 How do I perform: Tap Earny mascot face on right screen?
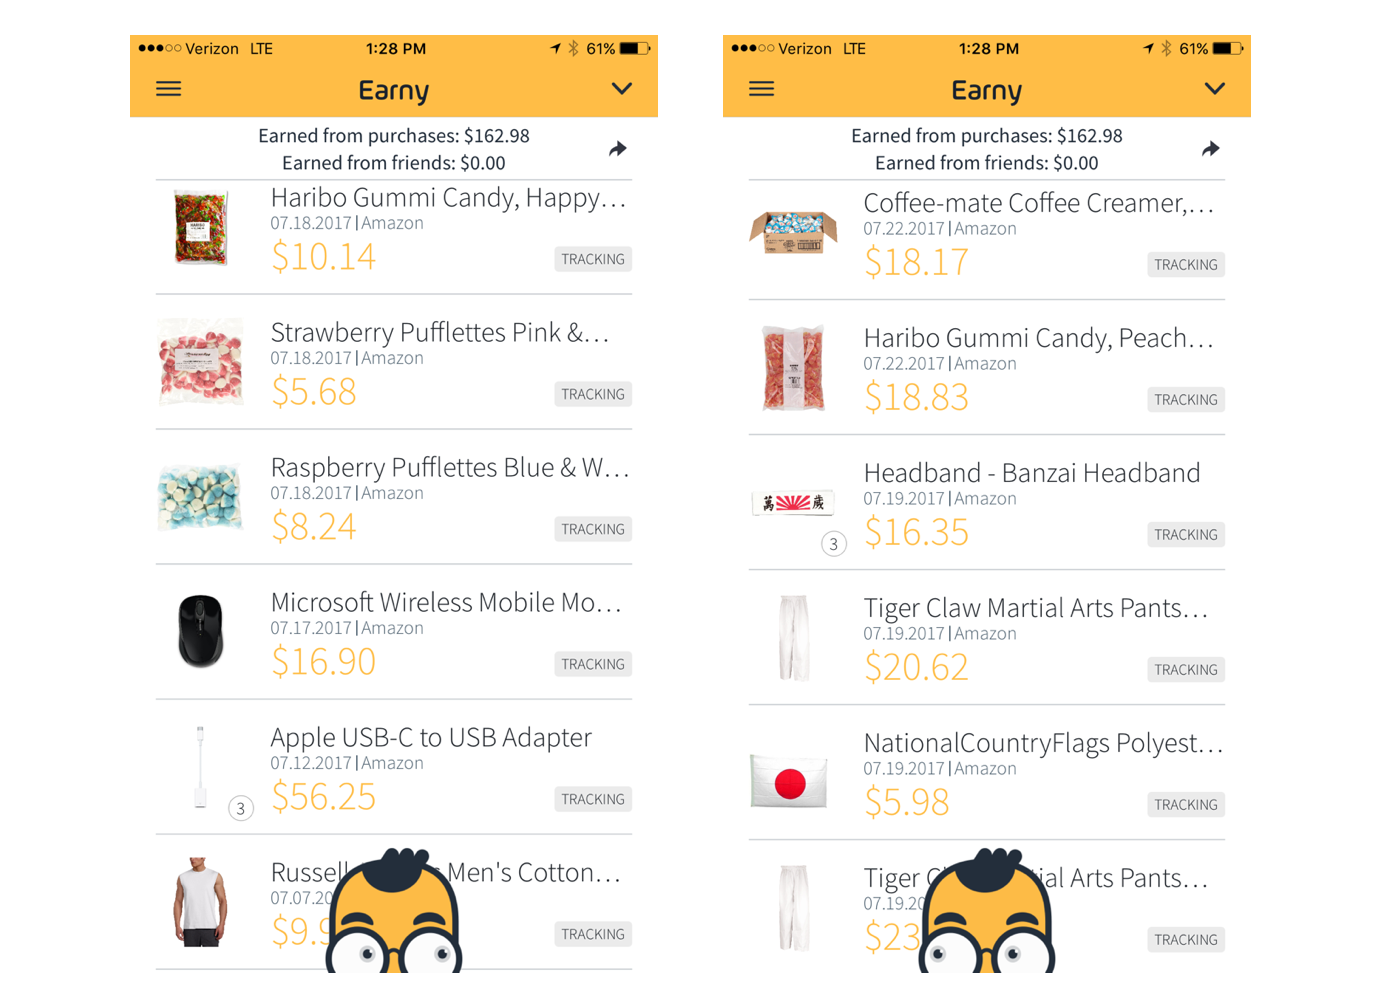pos(988,912)
